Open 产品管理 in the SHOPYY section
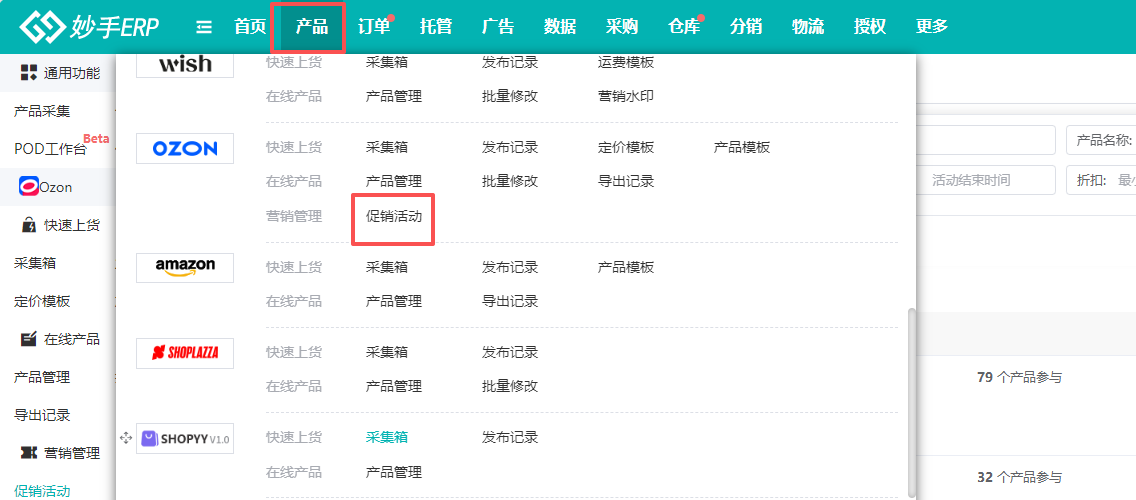1136x500 pixels. tap(394, 472)
